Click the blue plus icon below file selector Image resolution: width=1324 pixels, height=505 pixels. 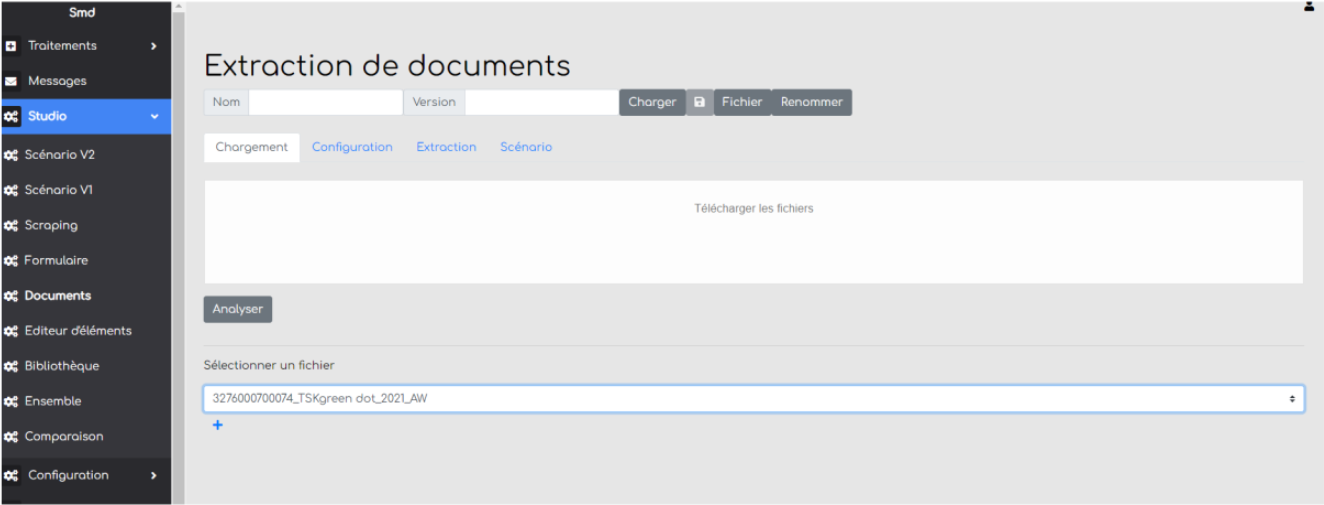[218, 426]
